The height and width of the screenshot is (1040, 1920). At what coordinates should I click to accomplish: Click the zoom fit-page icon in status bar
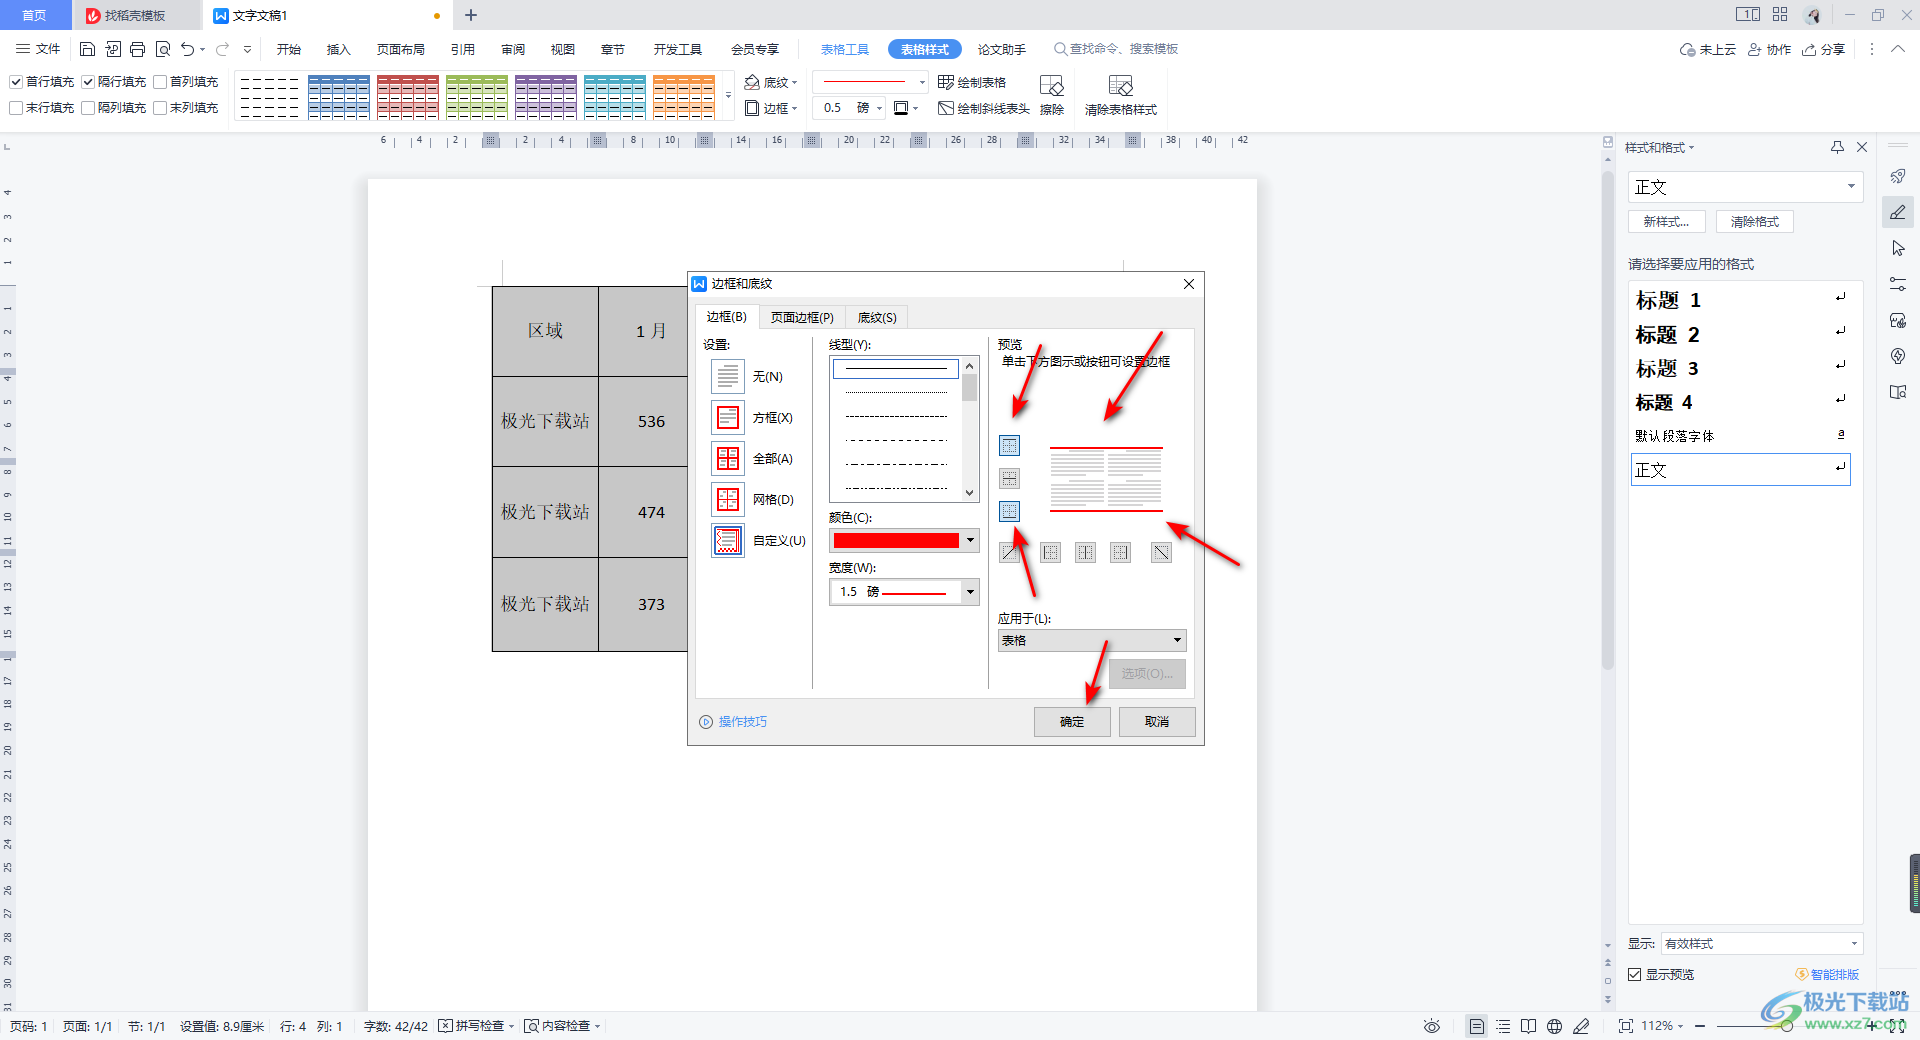coord(1625,1026)
